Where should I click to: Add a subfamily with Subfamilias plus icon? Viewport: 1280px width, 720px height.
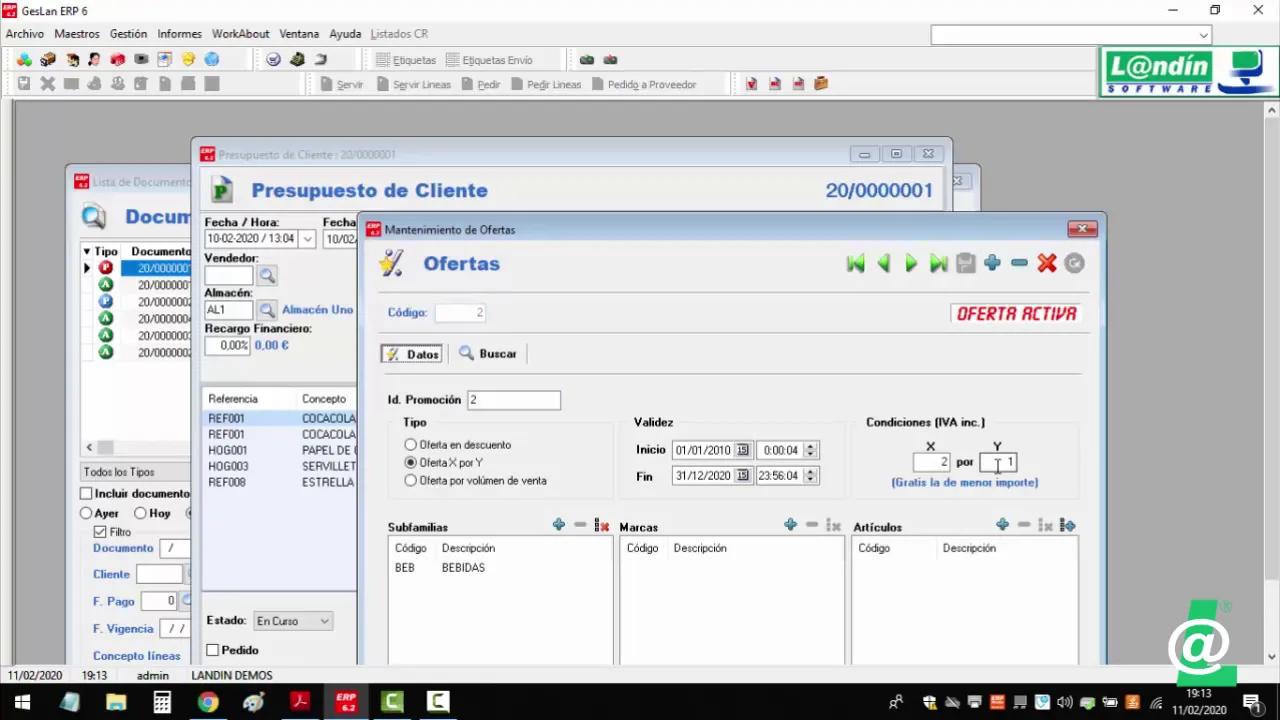tap(558, 525)
